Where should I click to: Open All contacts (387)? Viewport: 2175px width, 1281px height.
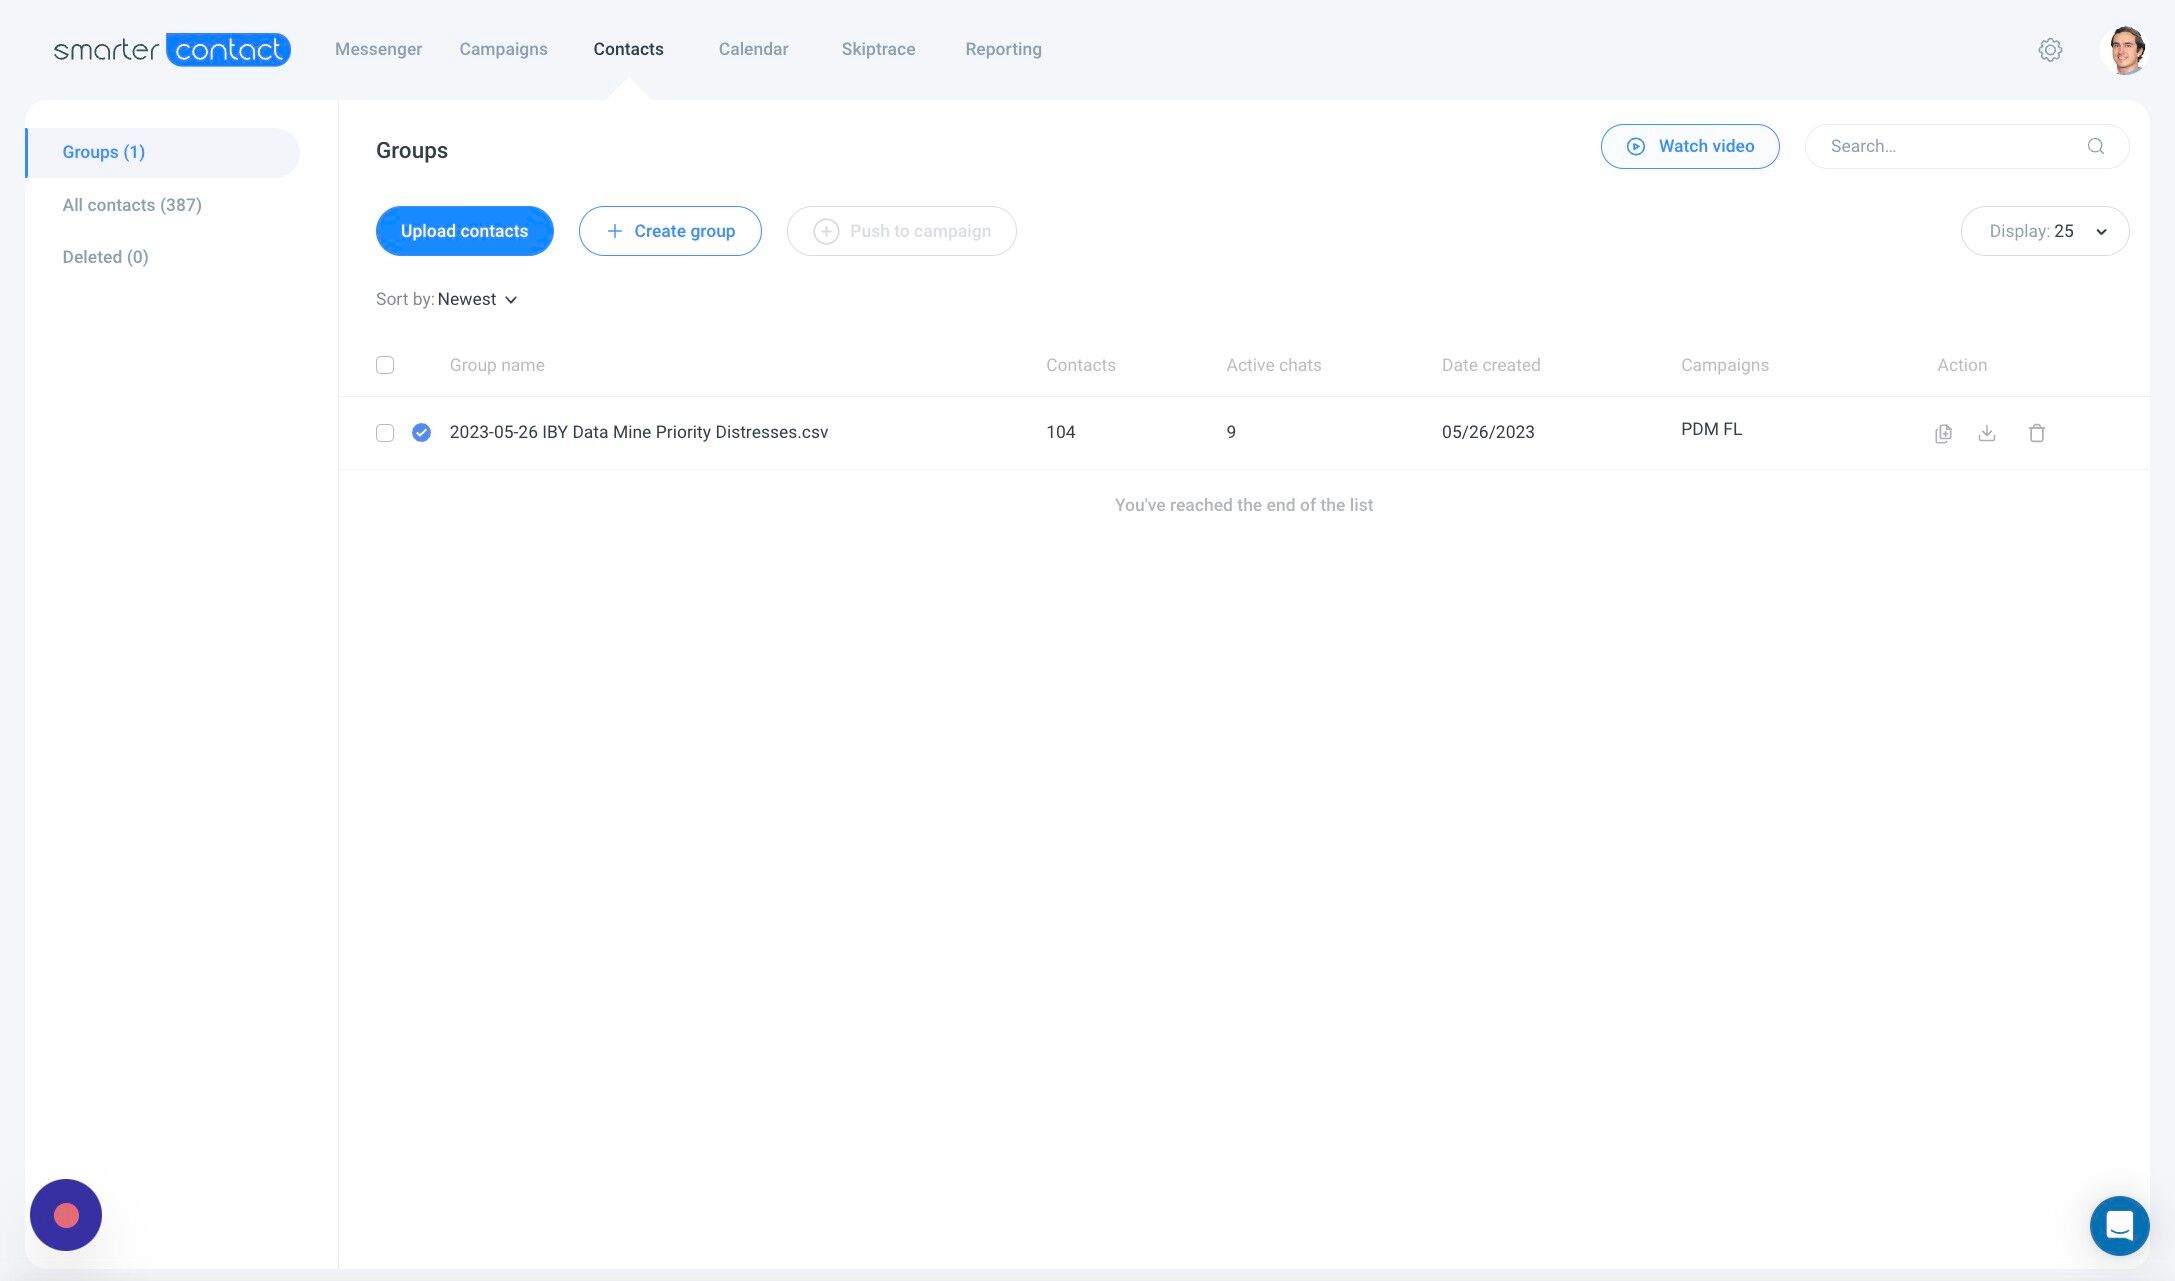pyautogui.click(x=132, y=205)
